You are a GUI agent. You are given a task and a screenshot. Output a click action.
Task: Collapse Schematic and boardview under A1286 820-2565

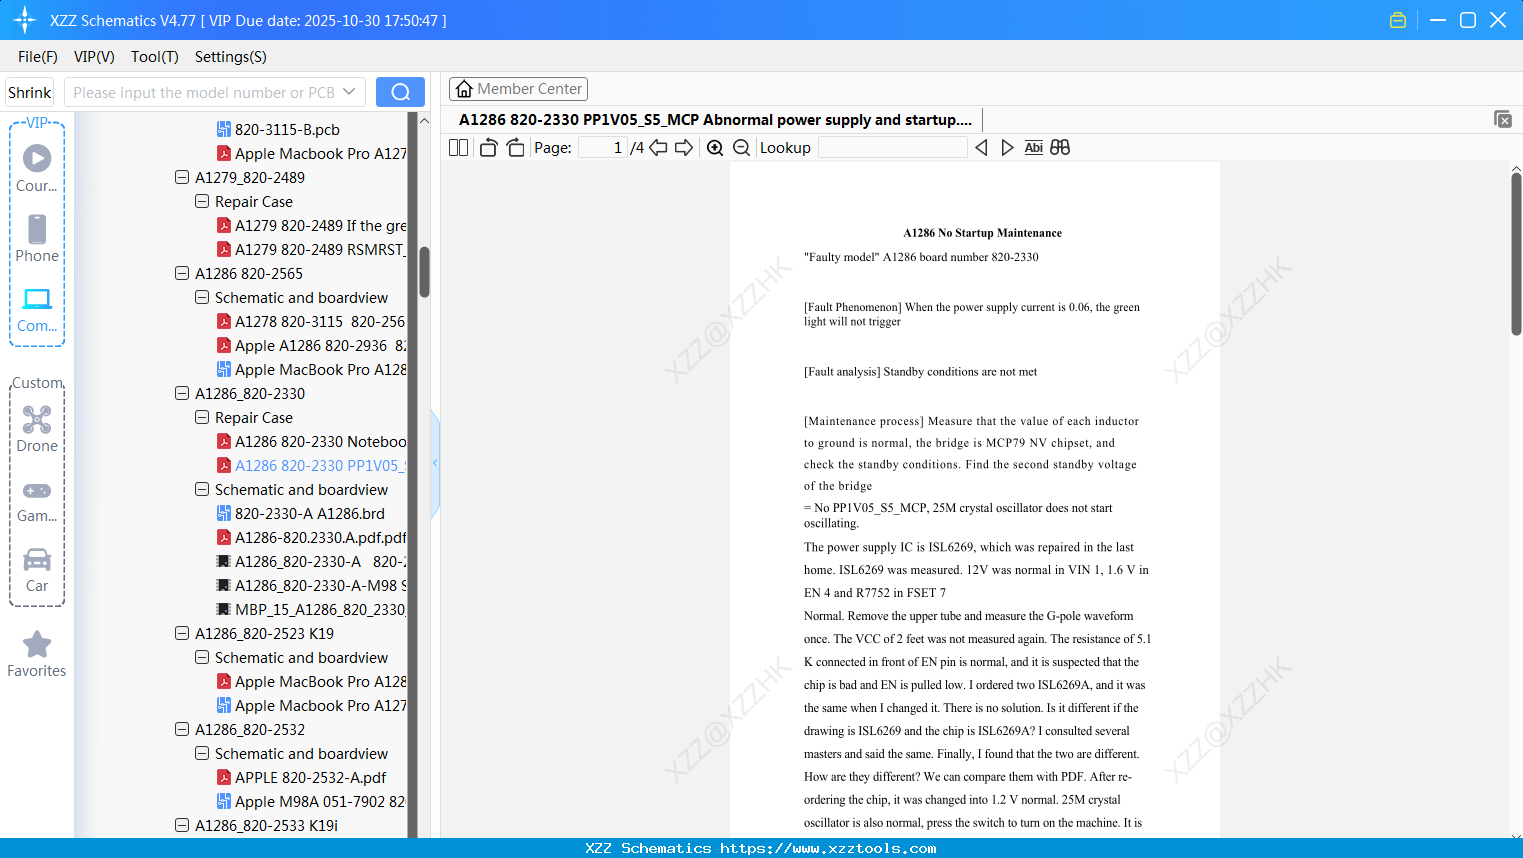click(202, 297)
